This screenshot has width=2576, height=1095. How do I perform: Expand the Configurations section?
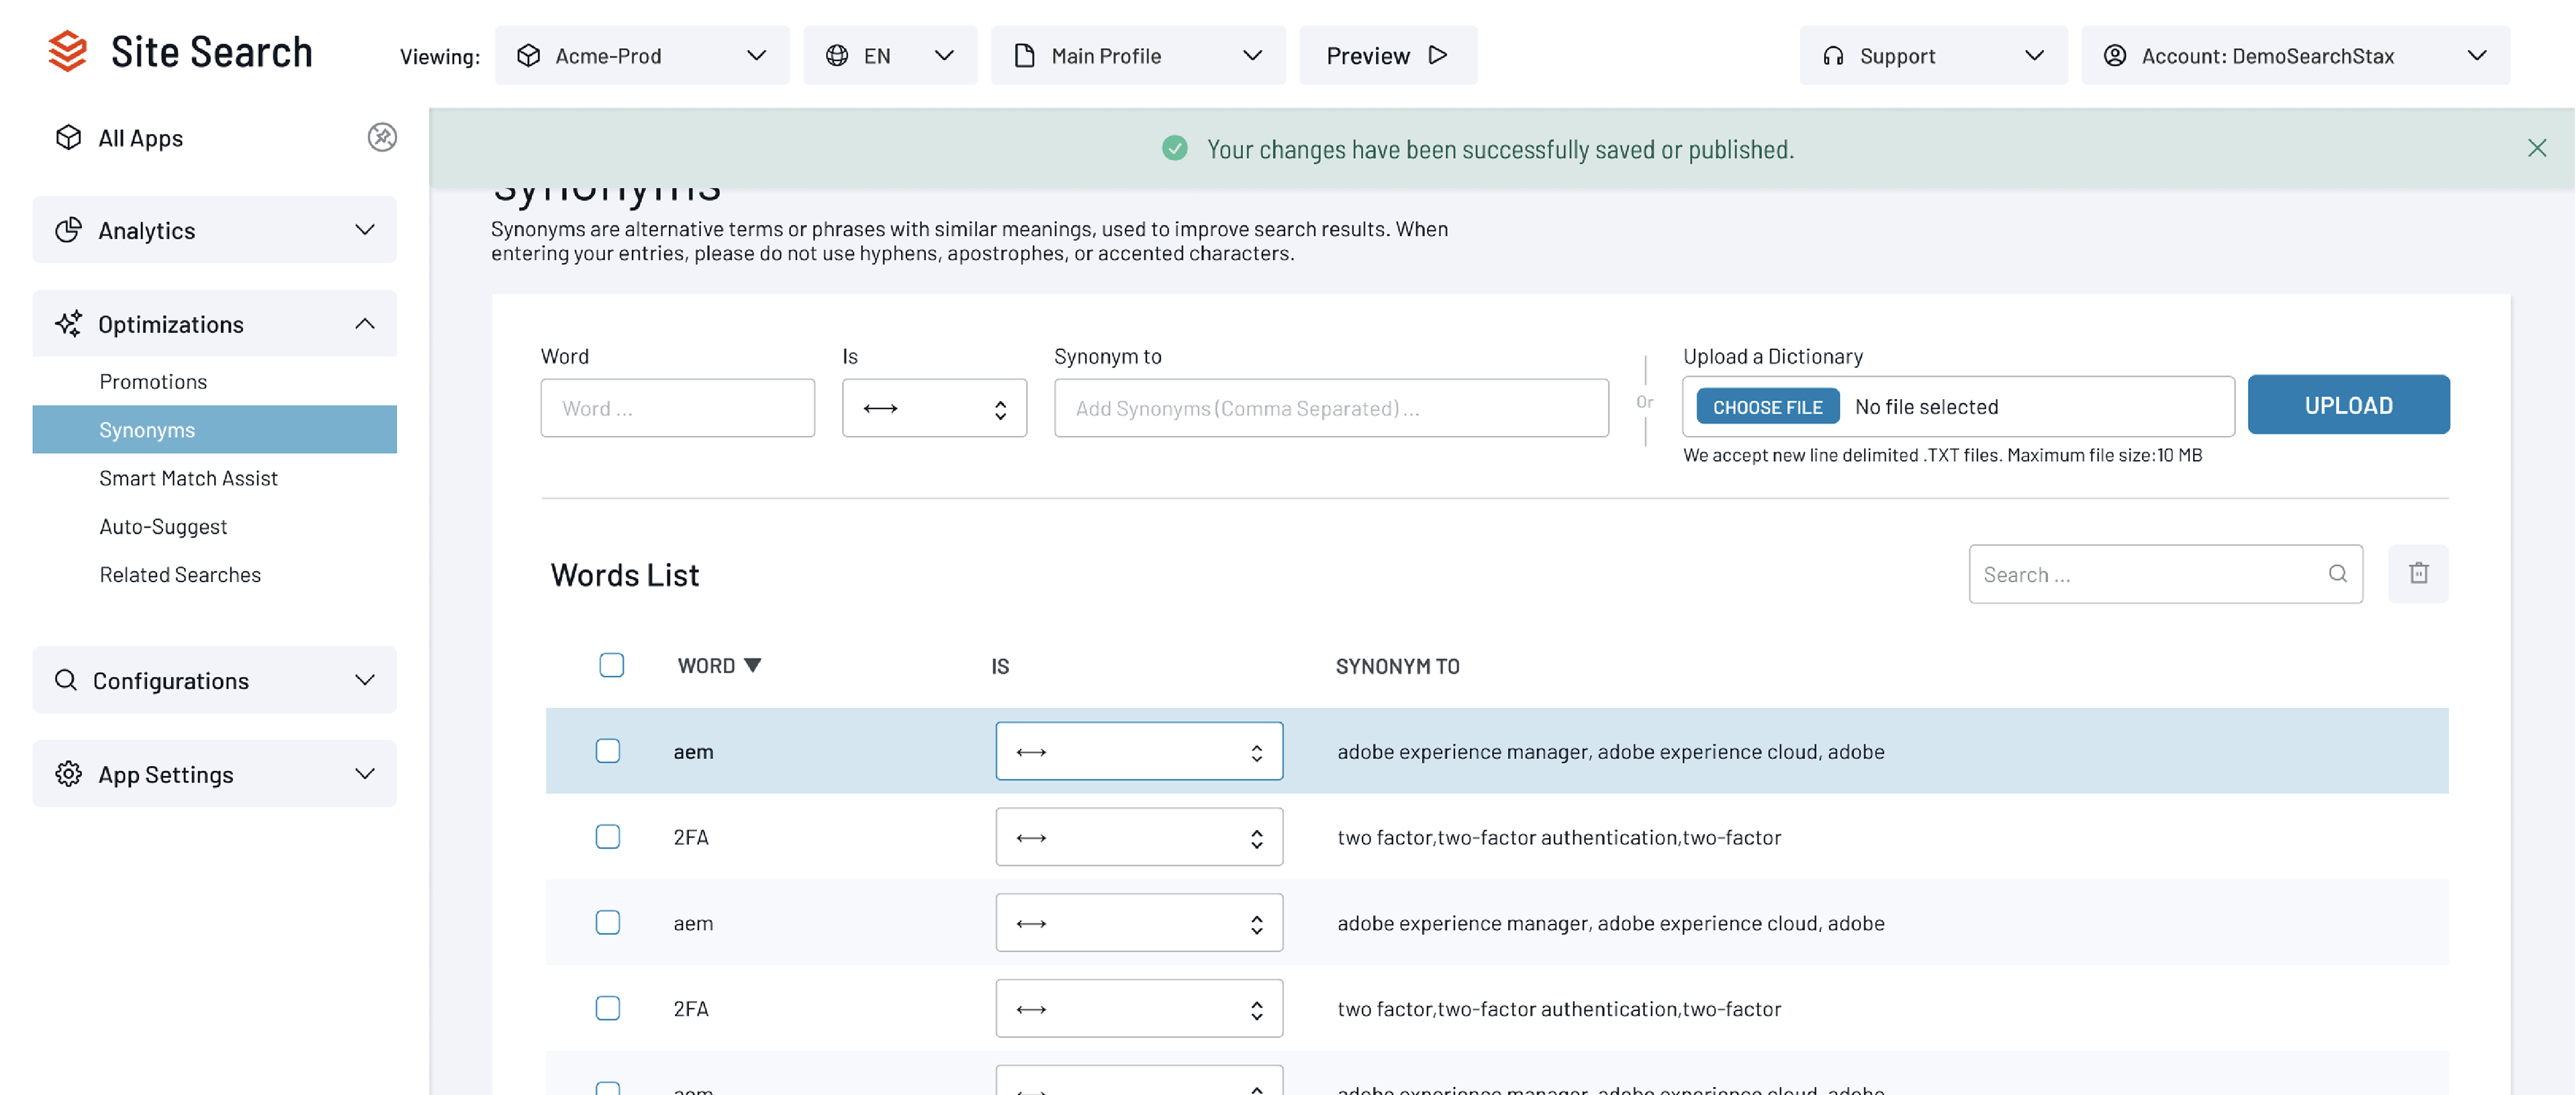(x=214, y=680)
